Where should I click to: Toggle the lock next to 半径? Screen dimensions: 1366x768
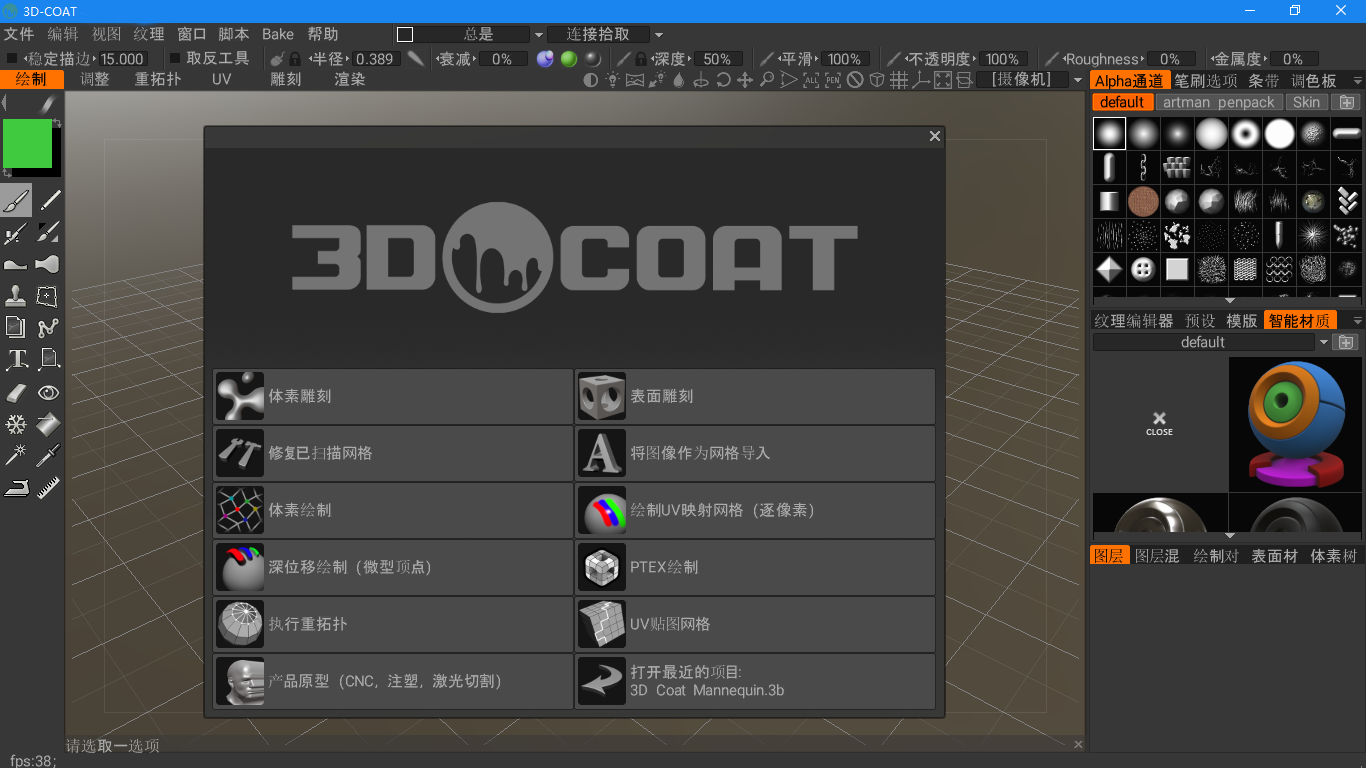pos(295,59)
